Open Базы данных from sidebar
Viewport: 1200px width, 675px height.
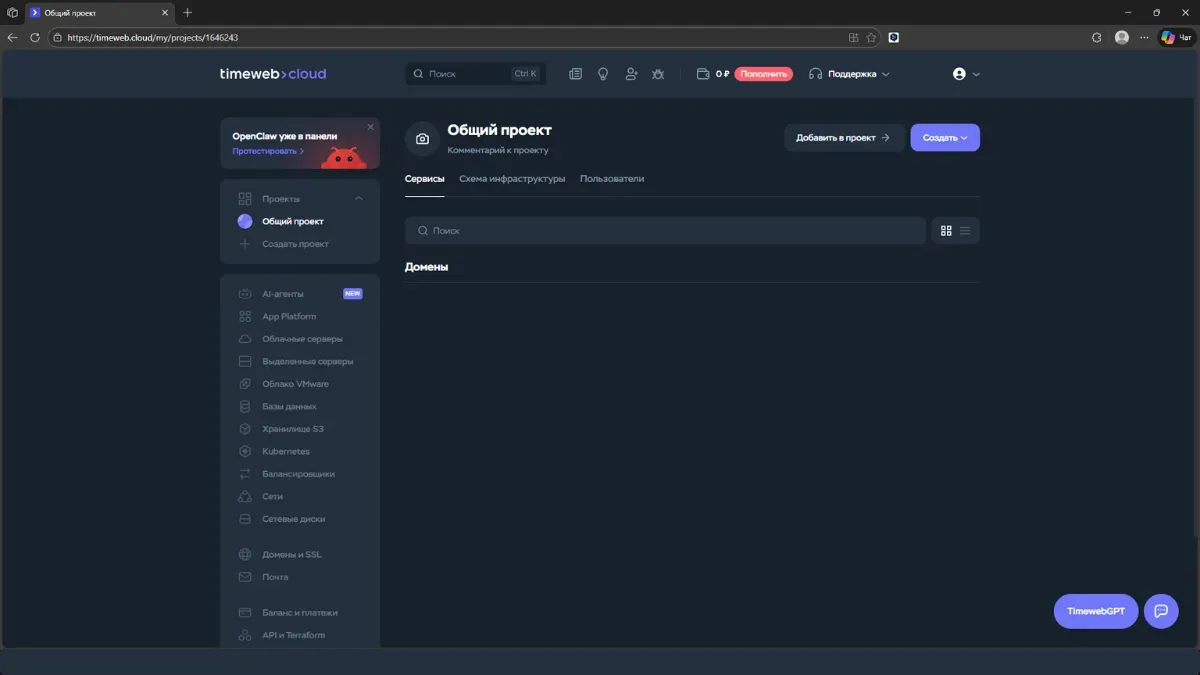(289, 406)
